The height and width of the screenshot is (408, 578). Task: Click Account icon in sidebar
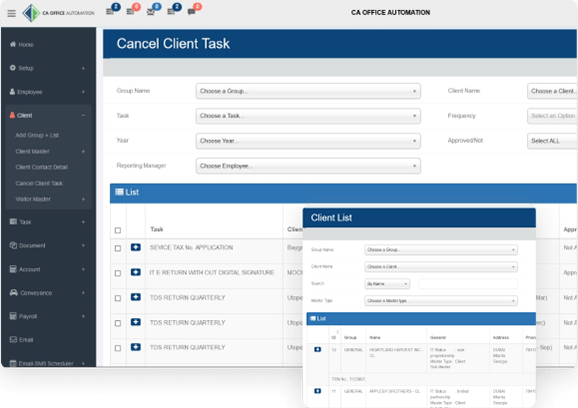13,269
